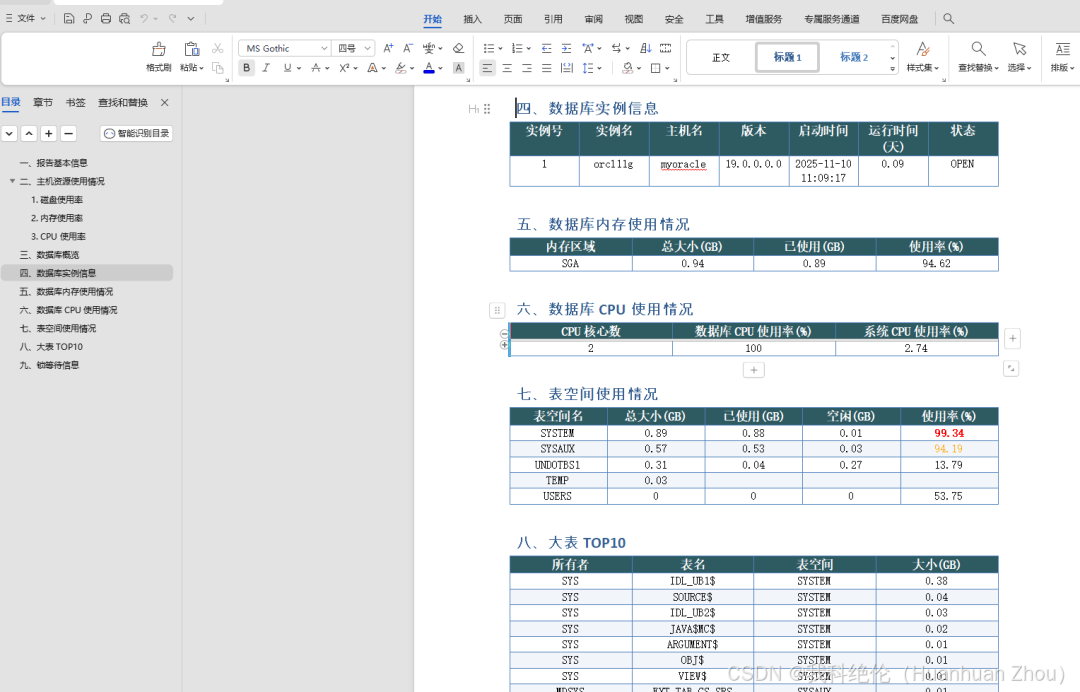Toggle Align Left paragraph button
The image size is (1080, 692).
(x=487, y=67)
